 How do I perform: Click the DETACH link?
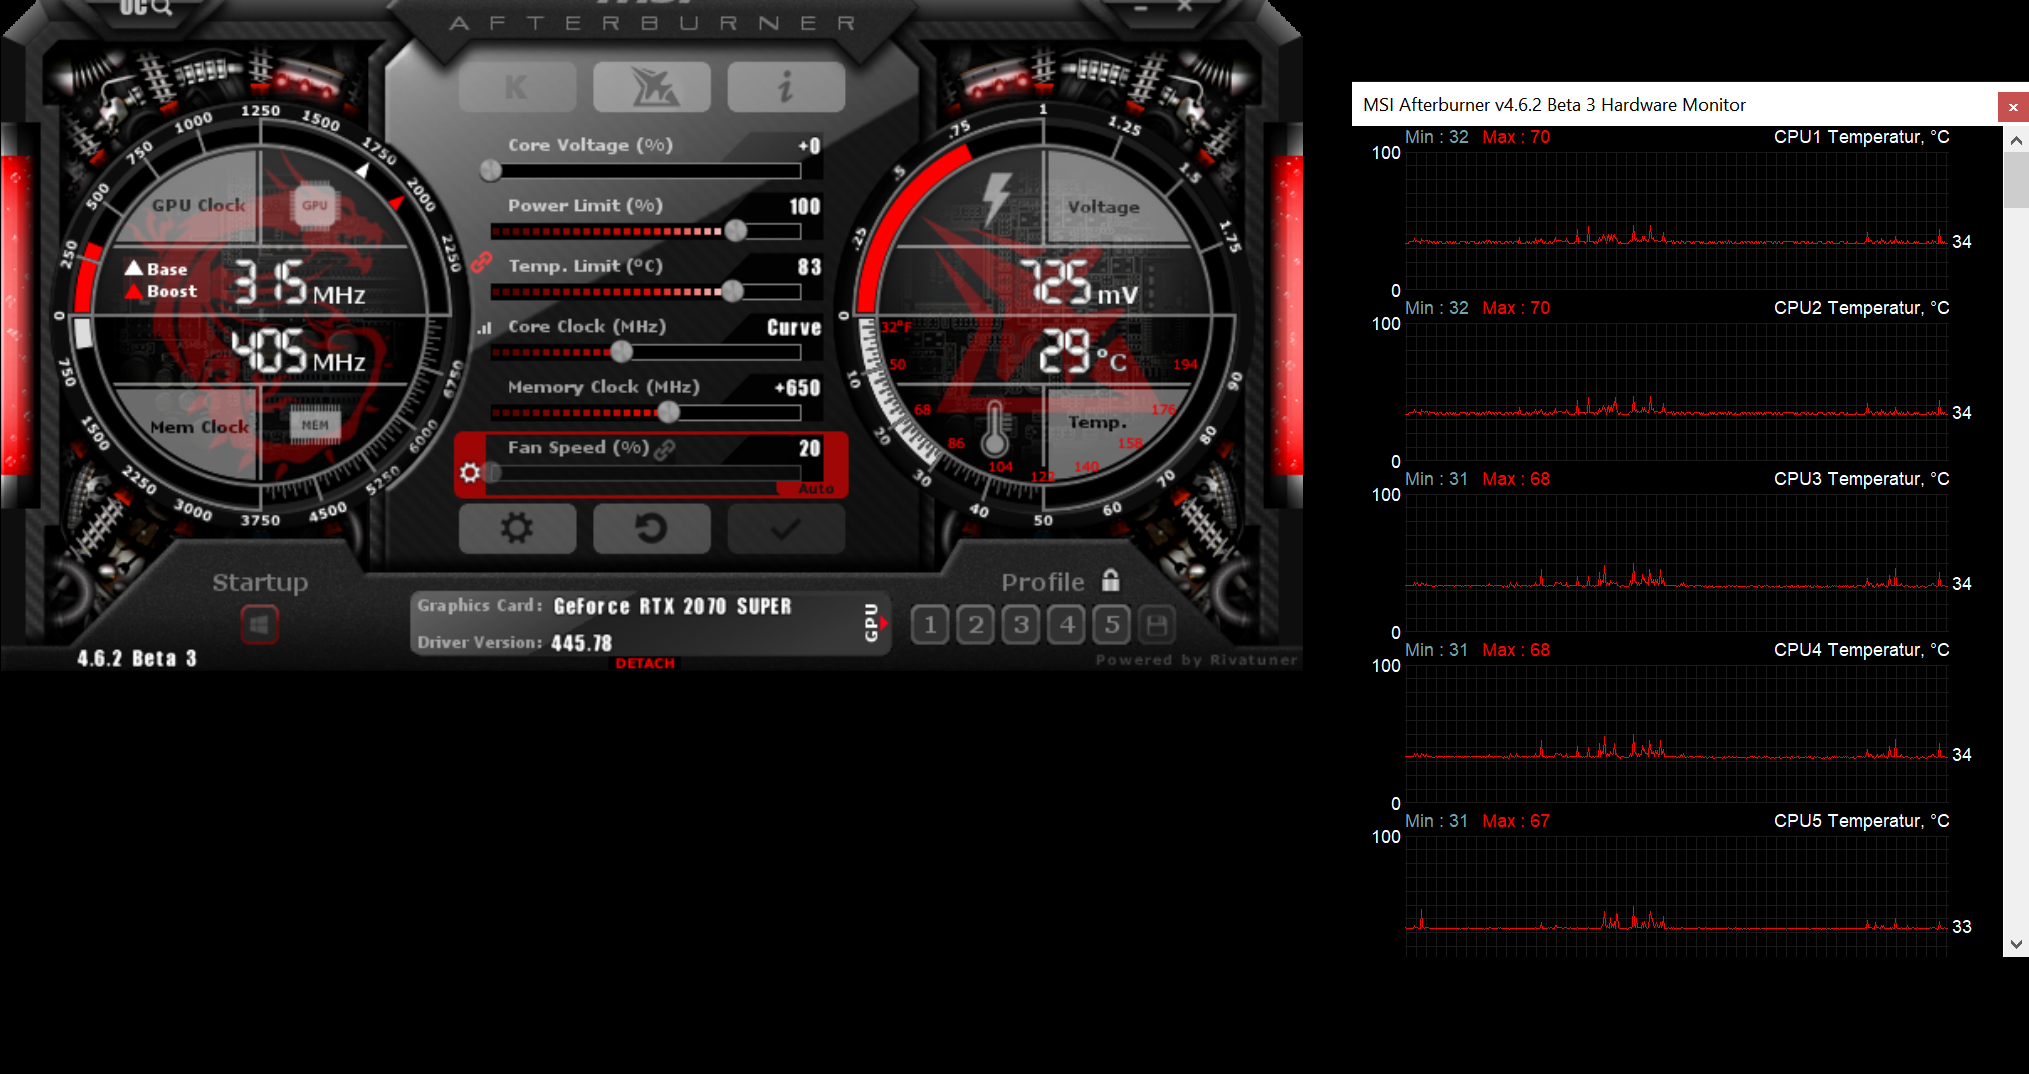645,663
